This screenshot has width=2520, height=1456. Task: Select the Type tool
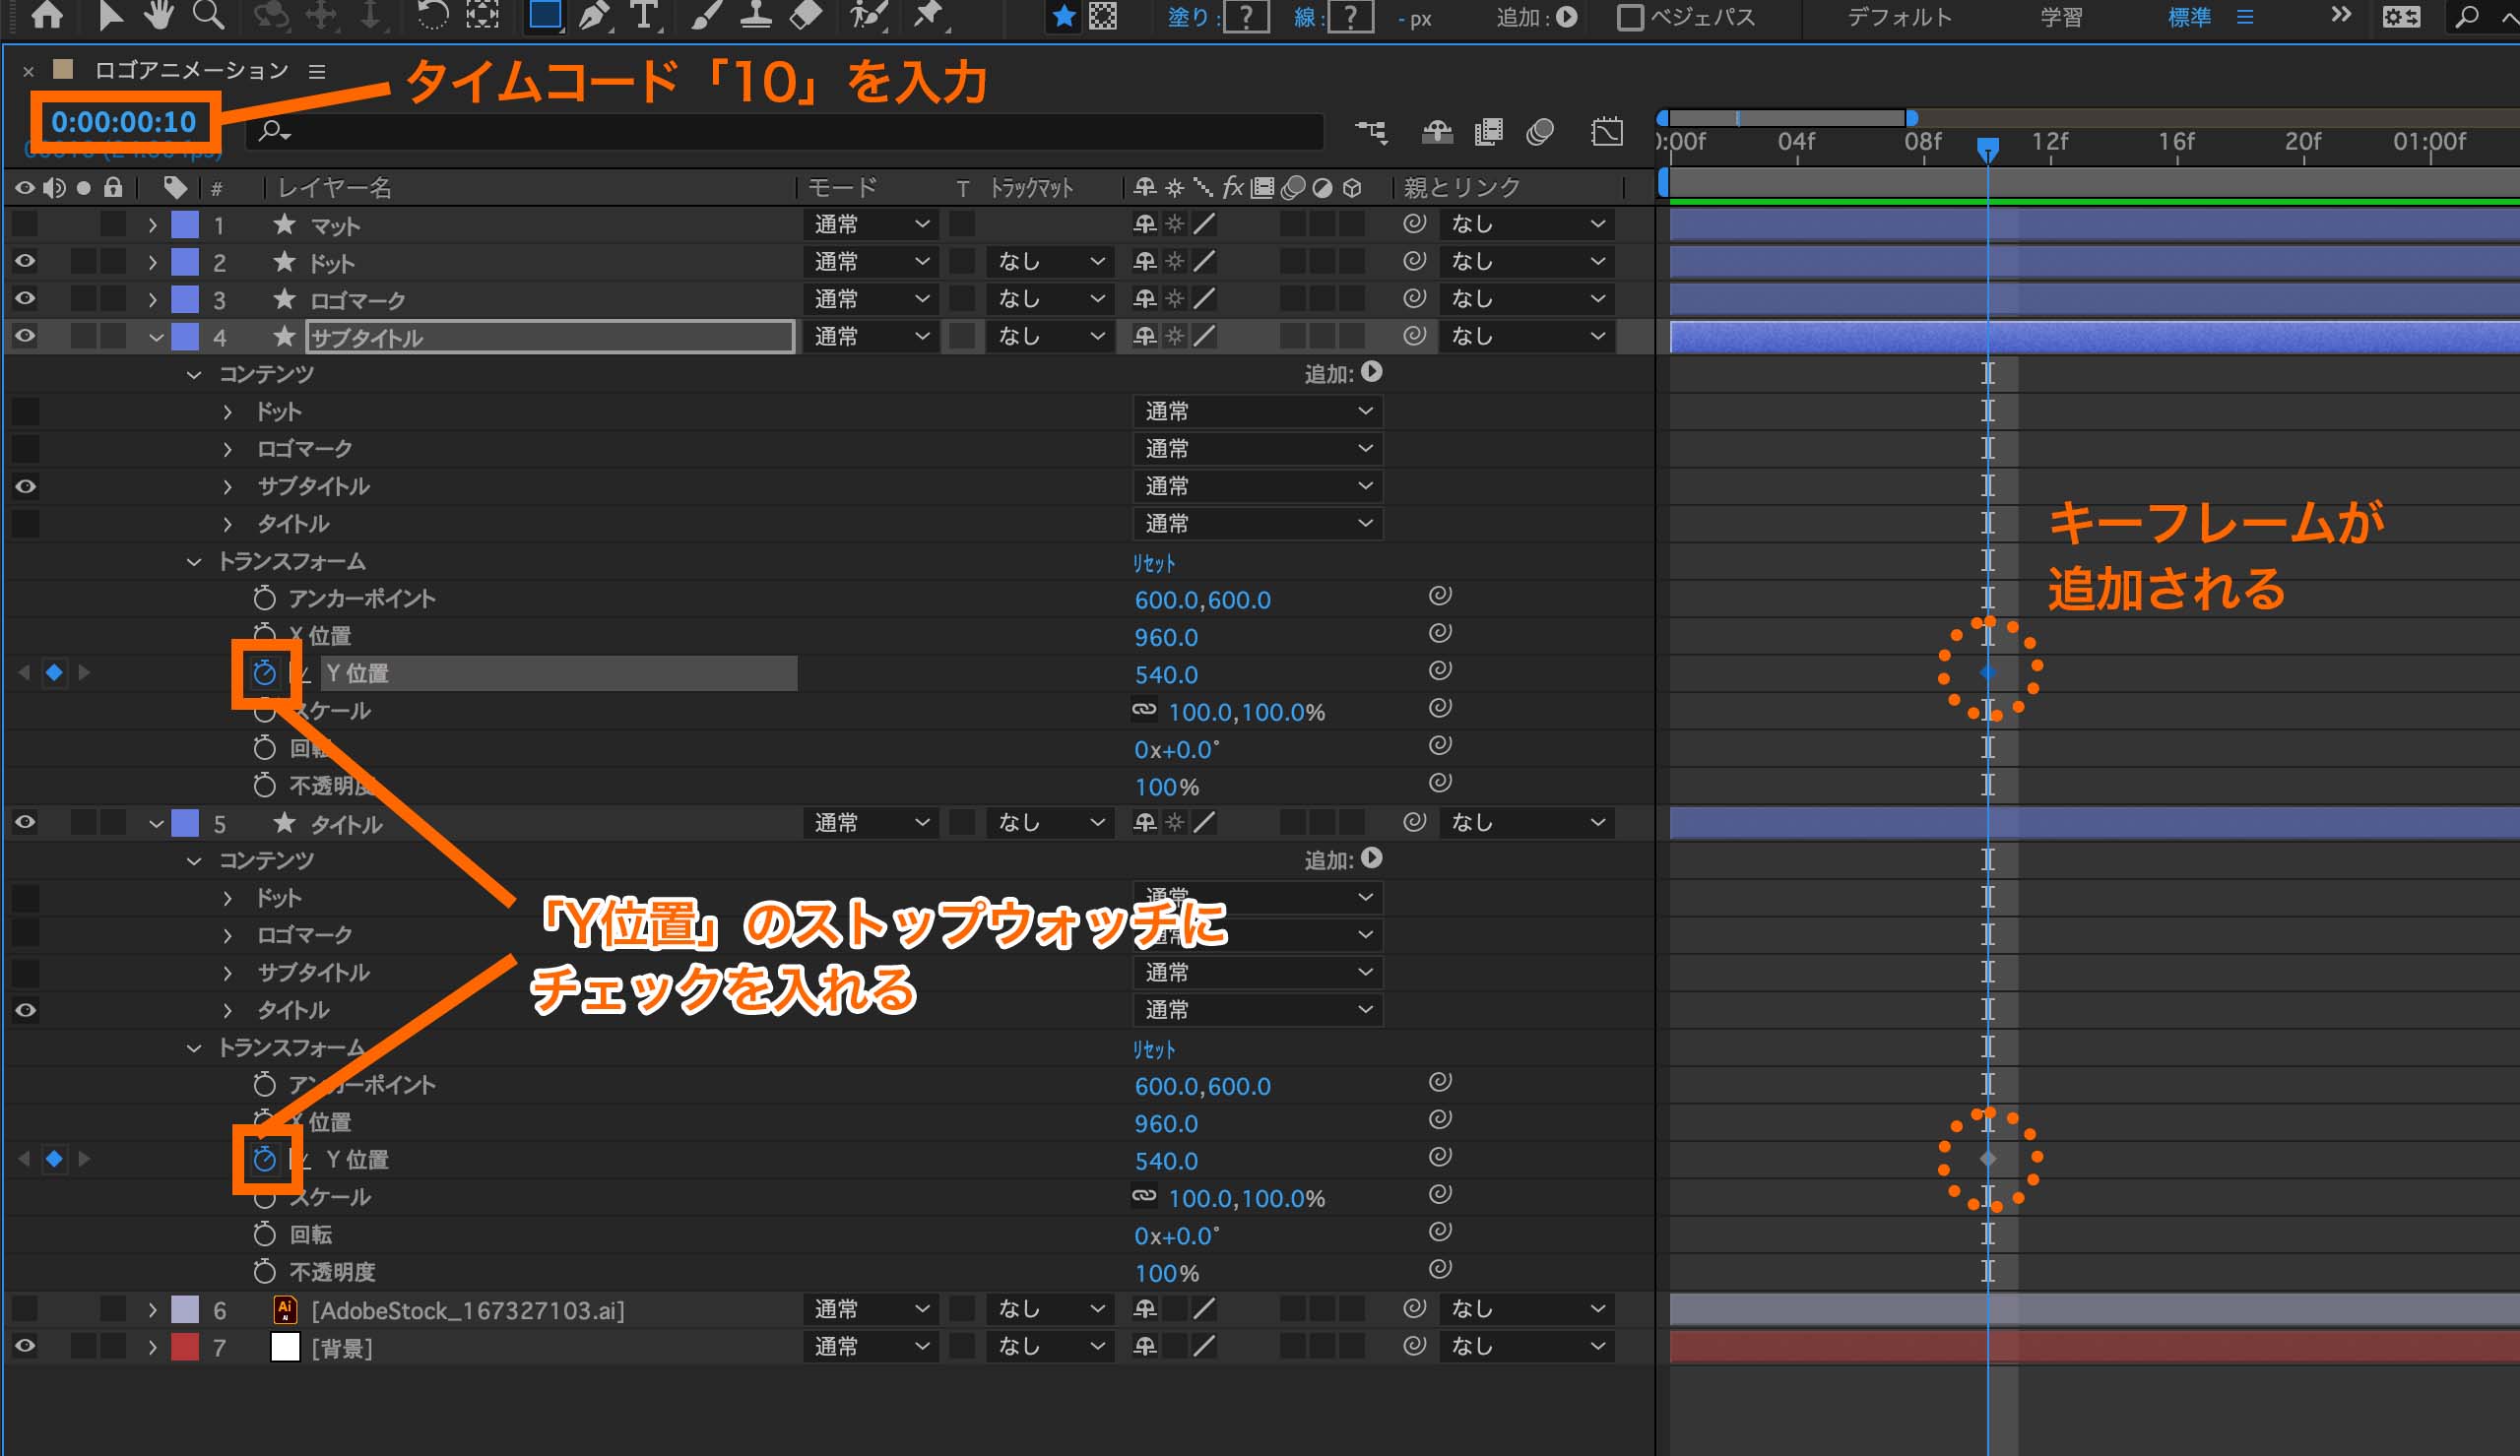pos(644,15)
